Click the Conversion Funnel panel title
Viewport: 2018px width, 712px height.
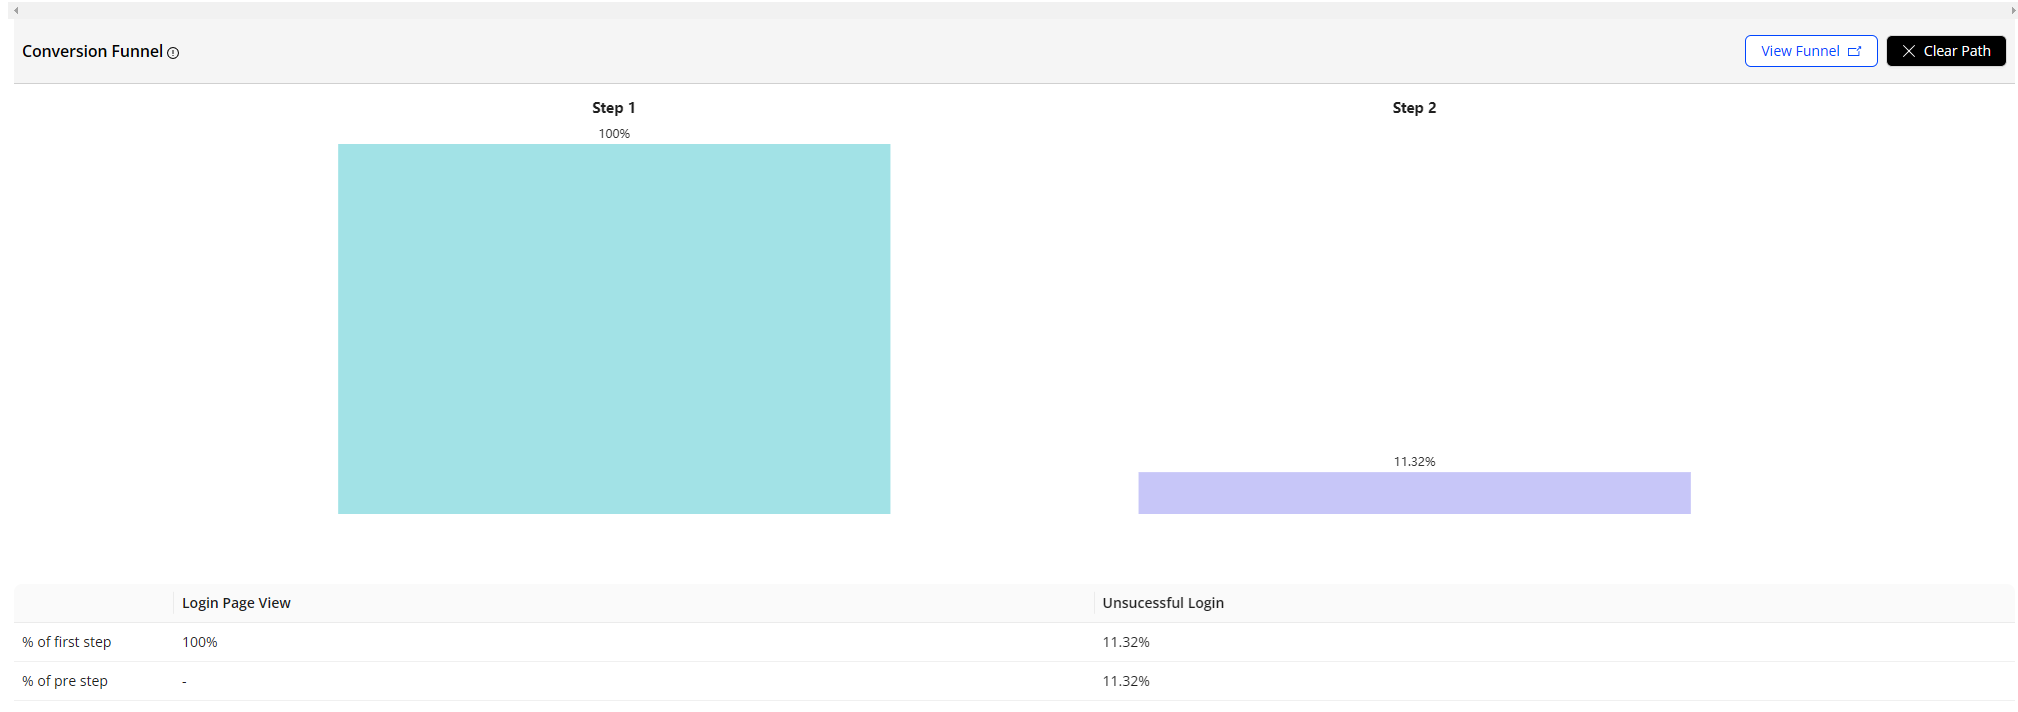[92, 51]
